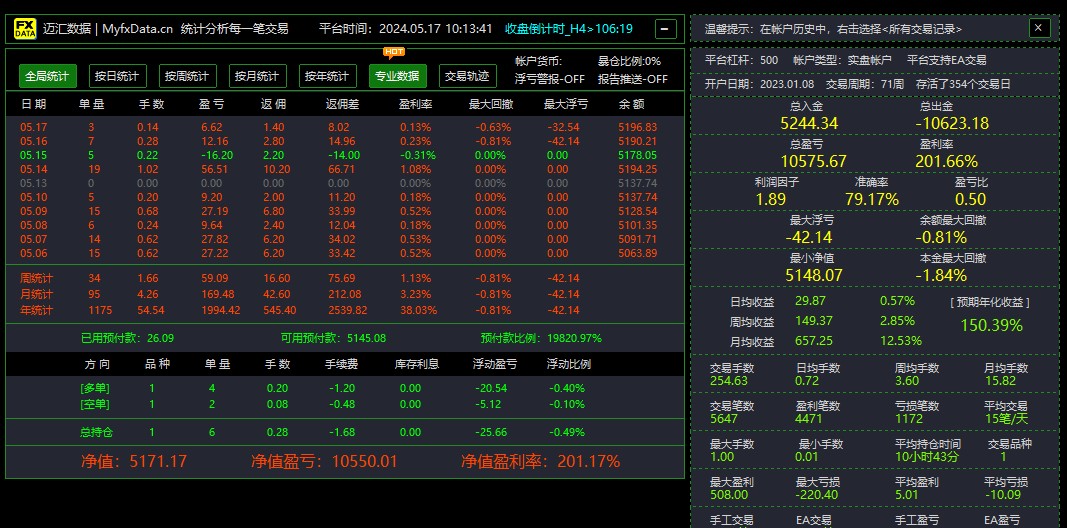
Task: Click the 预付款比例: 19820.97% value
Action: pos(541,338)
